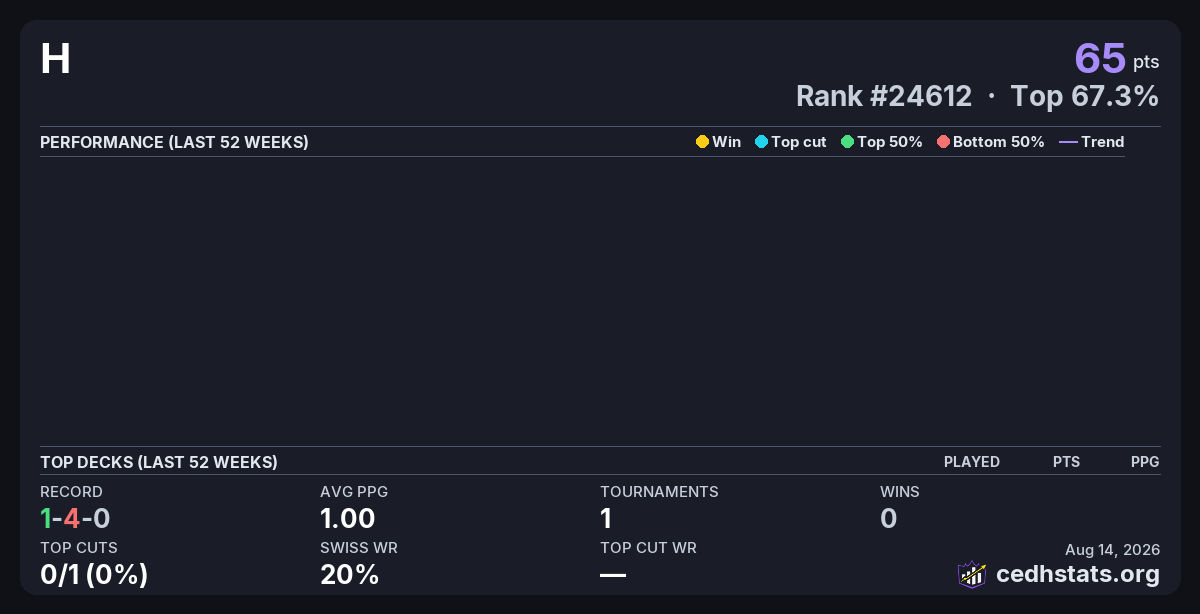Select the 1-4-0 record value
1200x614 pixels.
(75, 518)
